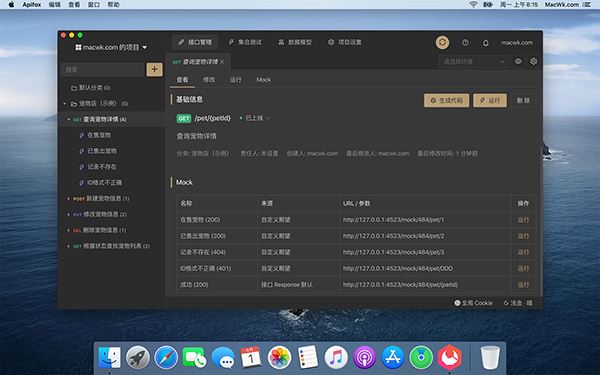Open the notification bell icon
600x375 pixels.
click(x=485, y=43)
